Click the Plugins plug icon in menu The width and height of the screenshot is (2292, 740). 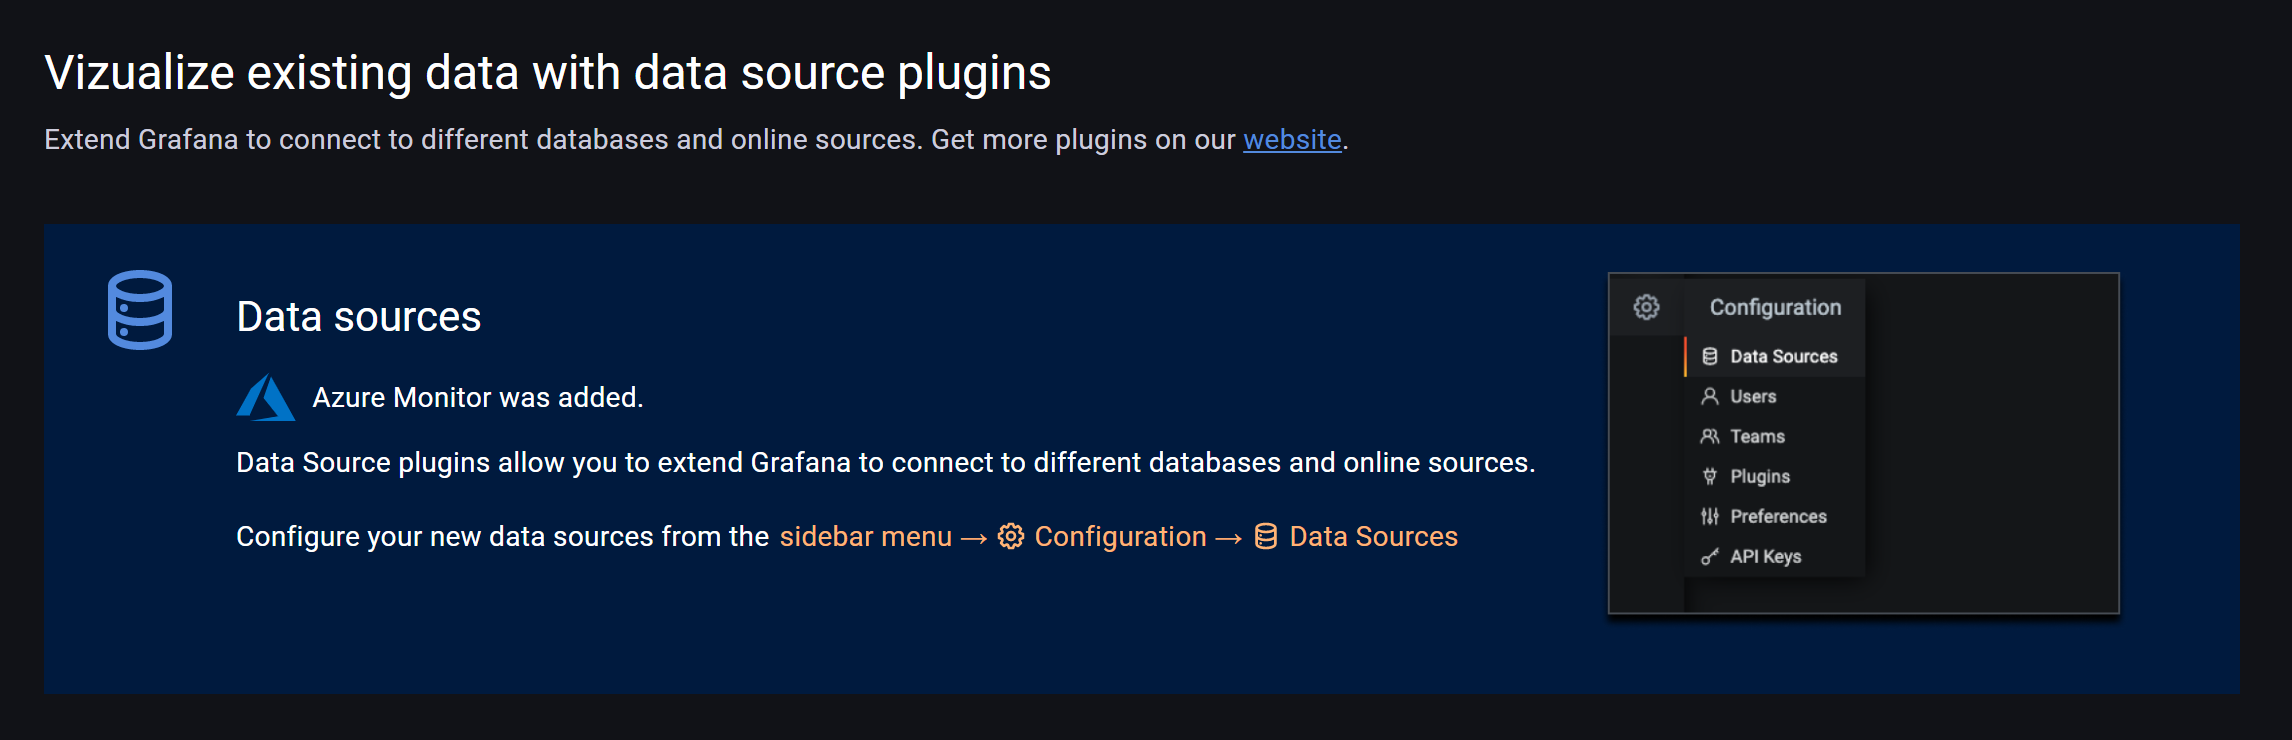pyautogui.click(x=1710, y=477)
